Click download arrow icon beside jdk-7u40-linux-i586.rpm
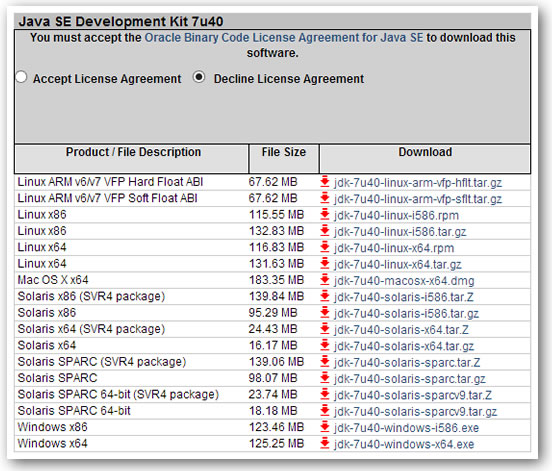 click(x=325, y=214)
